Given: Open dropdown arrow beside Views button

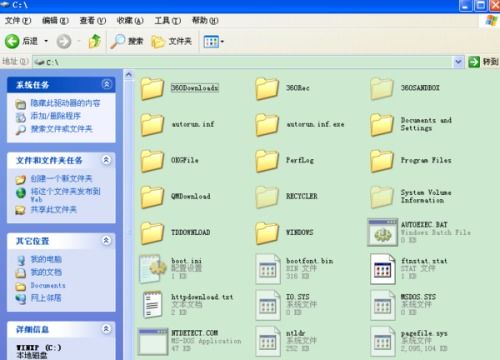Looking at the screenshot, I should pos(222,42).
